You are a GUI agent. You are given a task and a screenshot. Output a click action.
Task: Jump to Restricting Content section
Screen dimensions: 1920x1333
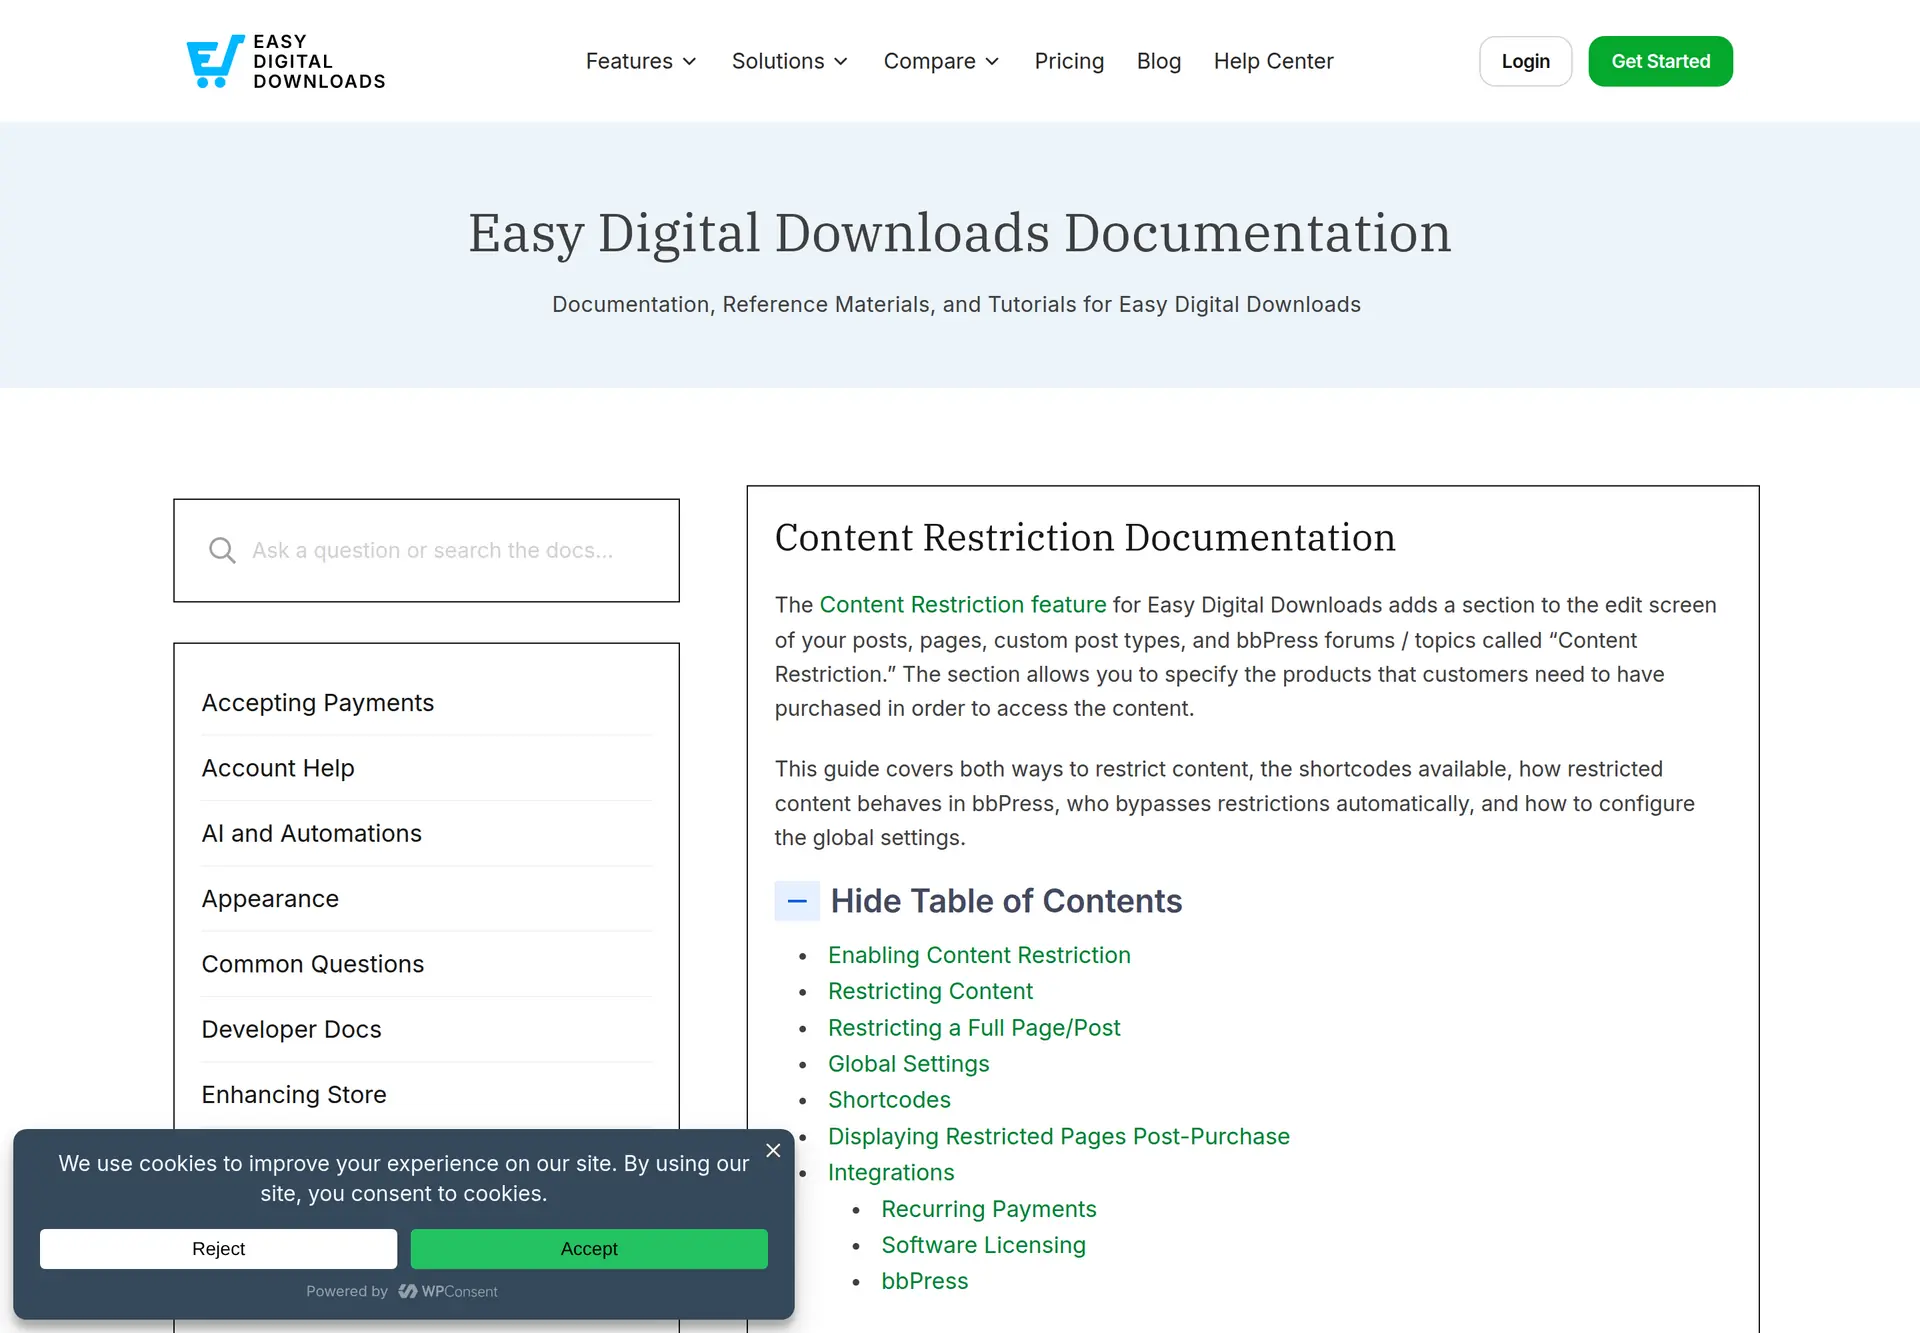[x=930, y=991]
